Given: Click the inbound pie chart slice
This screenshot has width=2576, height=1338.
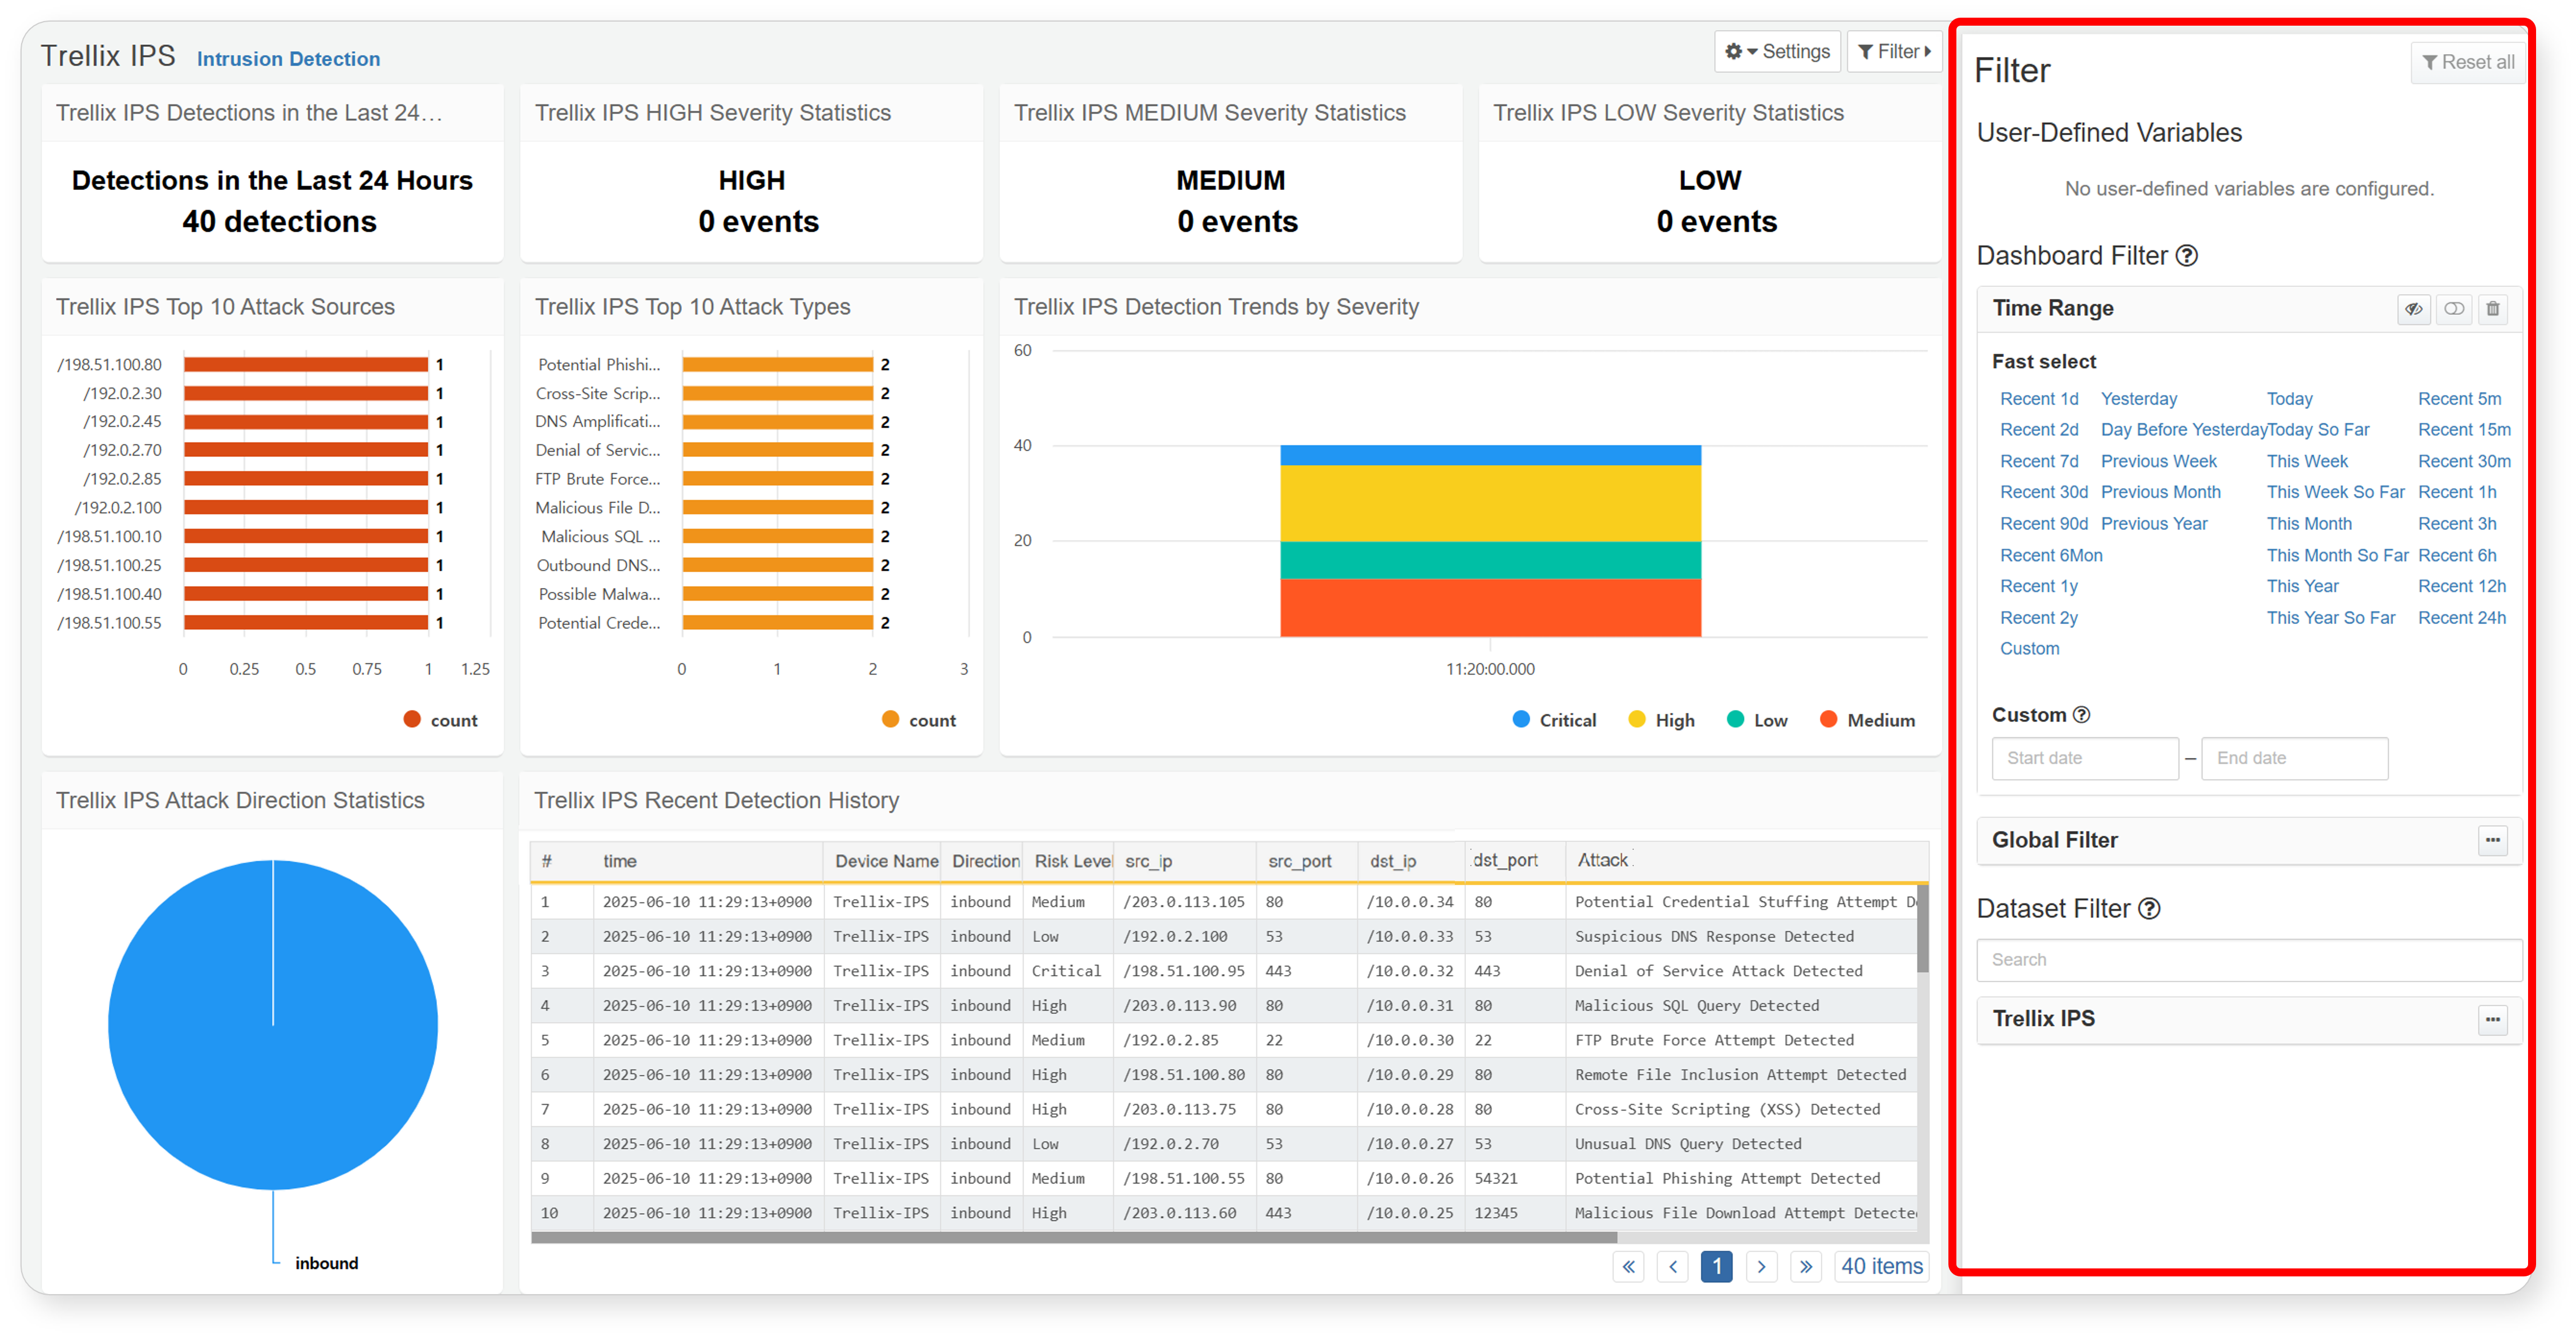Looking at the screenshot, I should pos(273,1025).
